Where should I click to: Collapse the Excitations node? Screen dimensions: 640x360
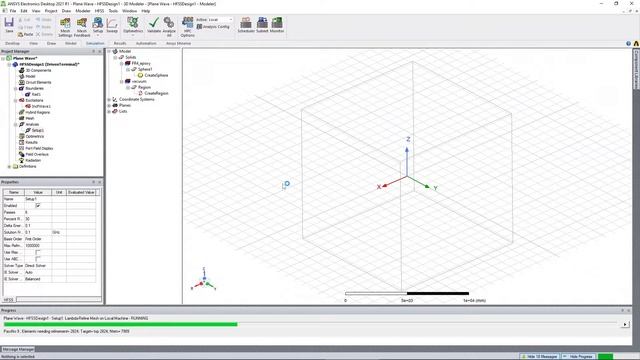[x=16, y=100]
